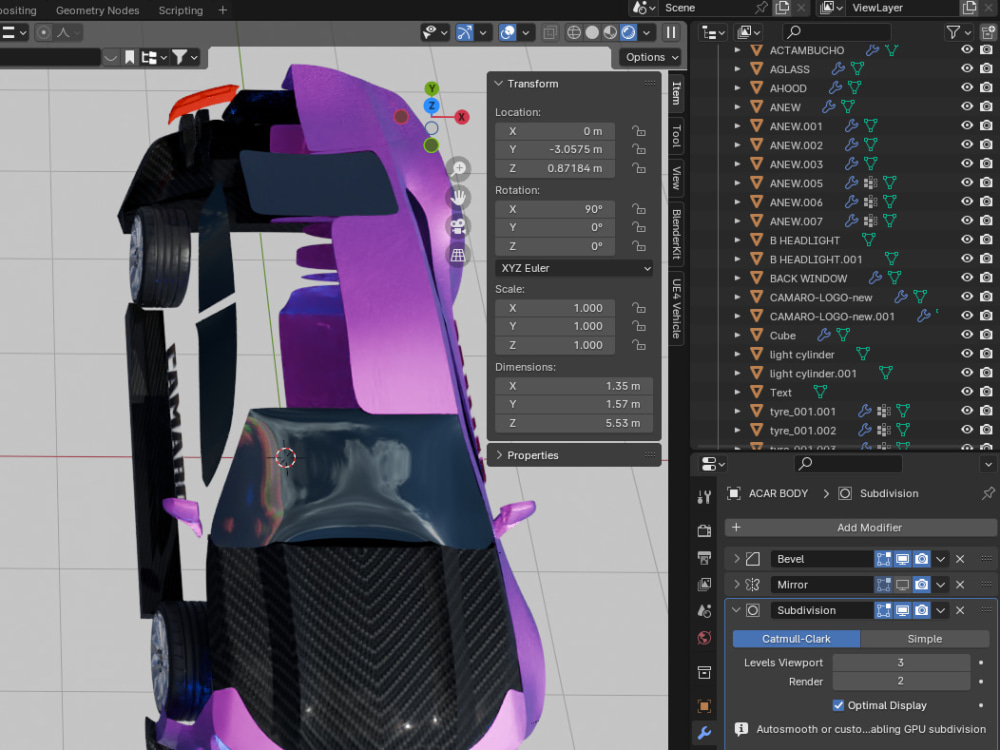Open Collection properties tab

pos(705,672)
